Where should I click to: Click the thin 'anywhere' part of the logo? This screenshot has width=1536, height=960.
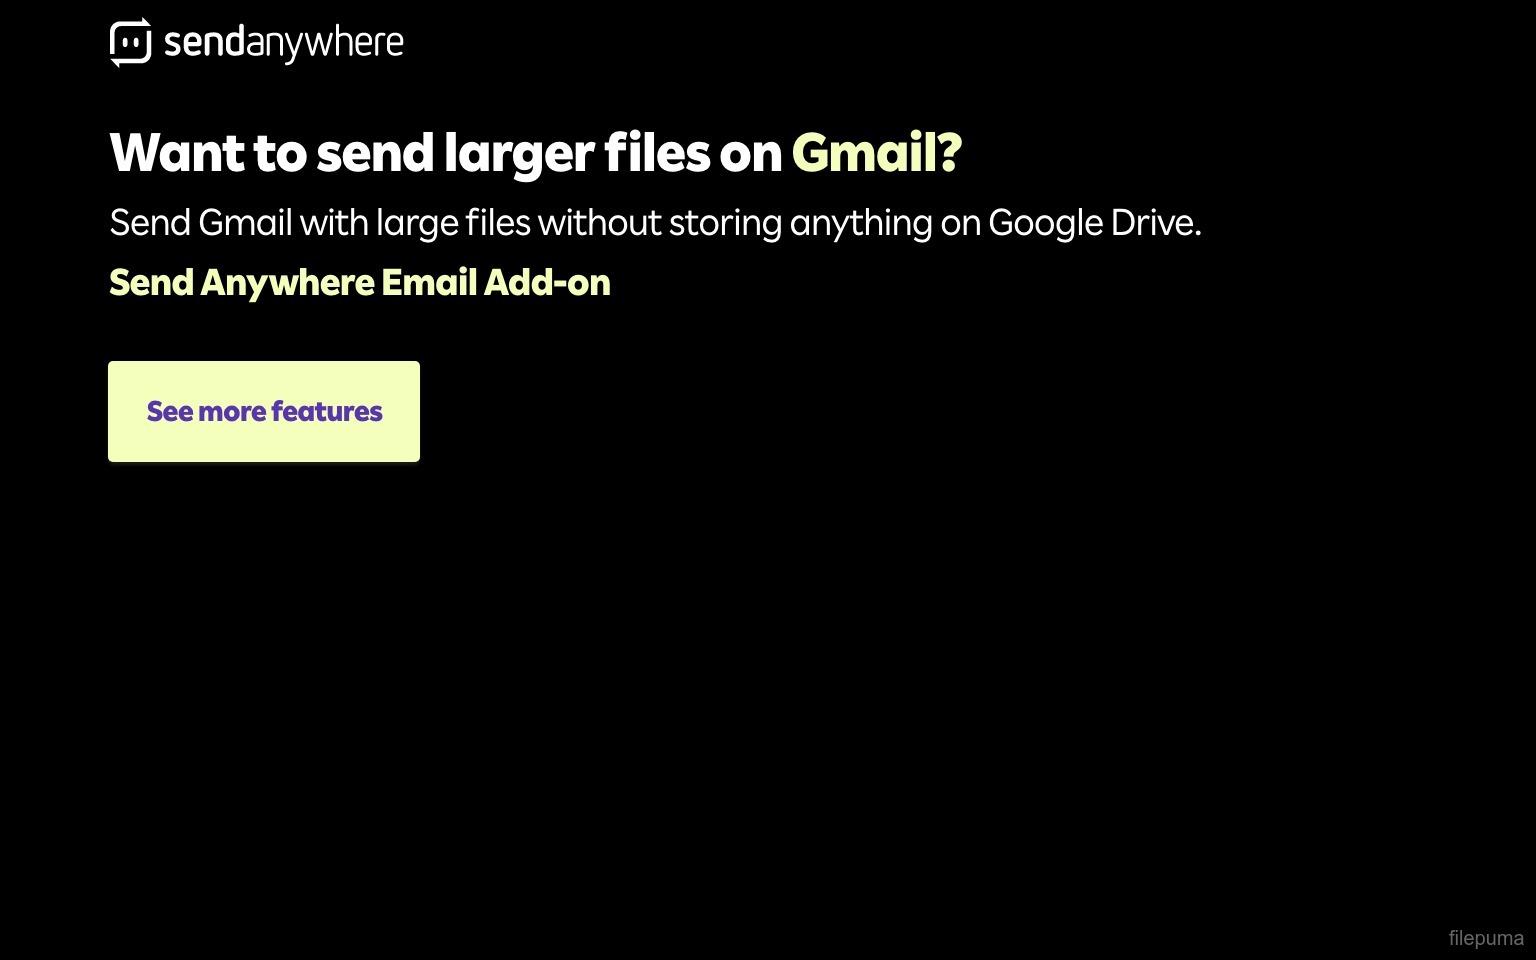click(x=325, y=46)
